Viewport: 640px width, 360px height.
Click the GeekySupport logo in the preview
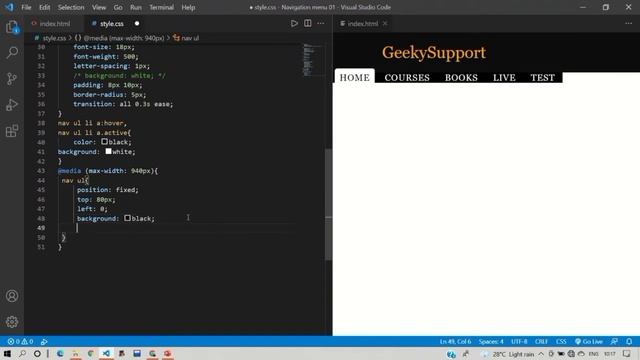(434, 53)
